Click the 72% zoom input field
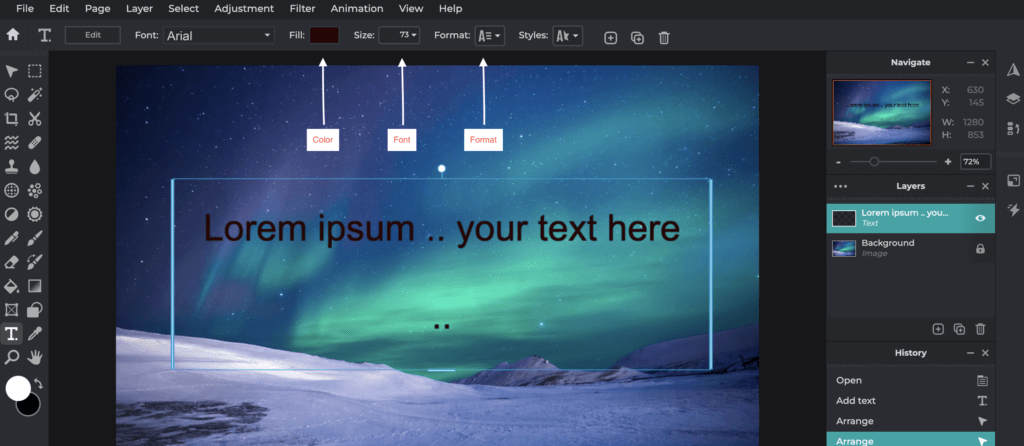Viewport: 1024px width, 446px height. [x=975, y=162]
